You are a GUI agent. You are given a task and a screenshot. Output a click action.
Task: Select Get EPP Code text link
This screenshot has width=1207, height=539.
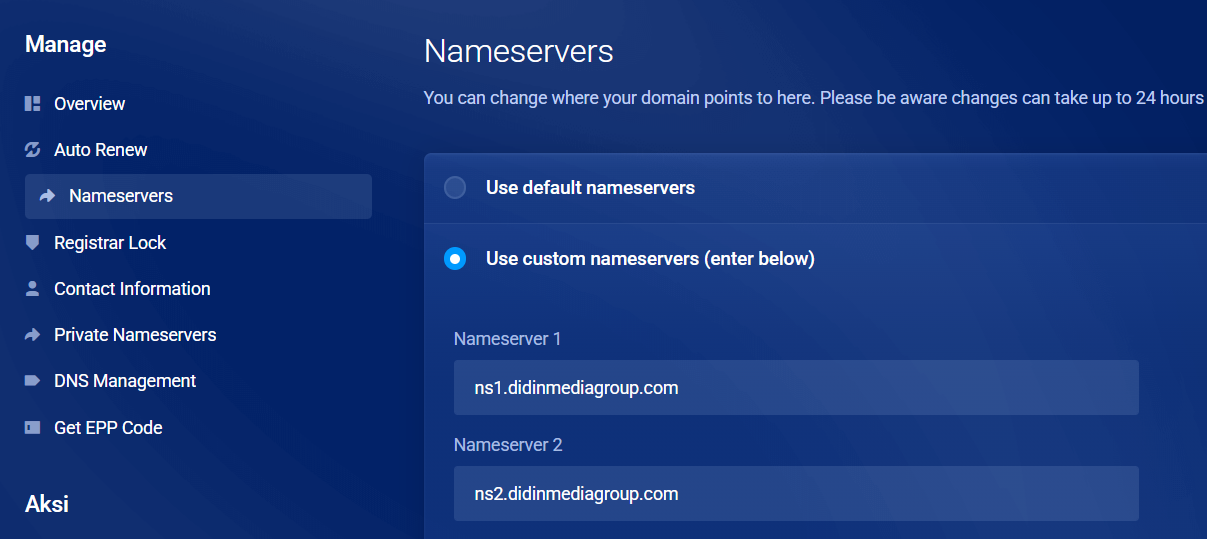108,427
